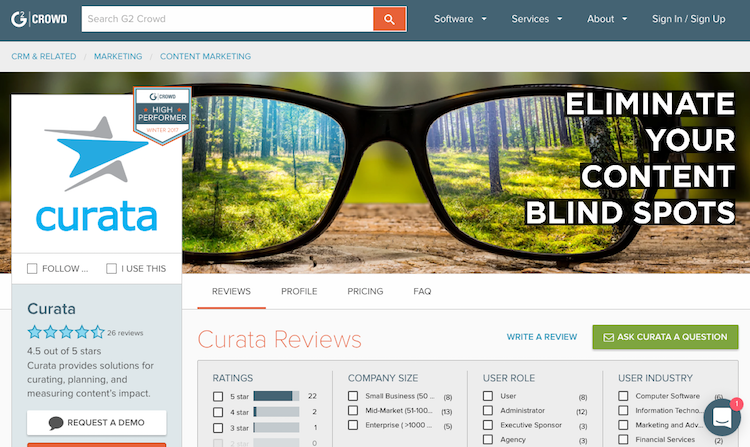This screenshot has height=447, width=750.
Task: Switch to the Pricing tab
Action: click(365, 292)
